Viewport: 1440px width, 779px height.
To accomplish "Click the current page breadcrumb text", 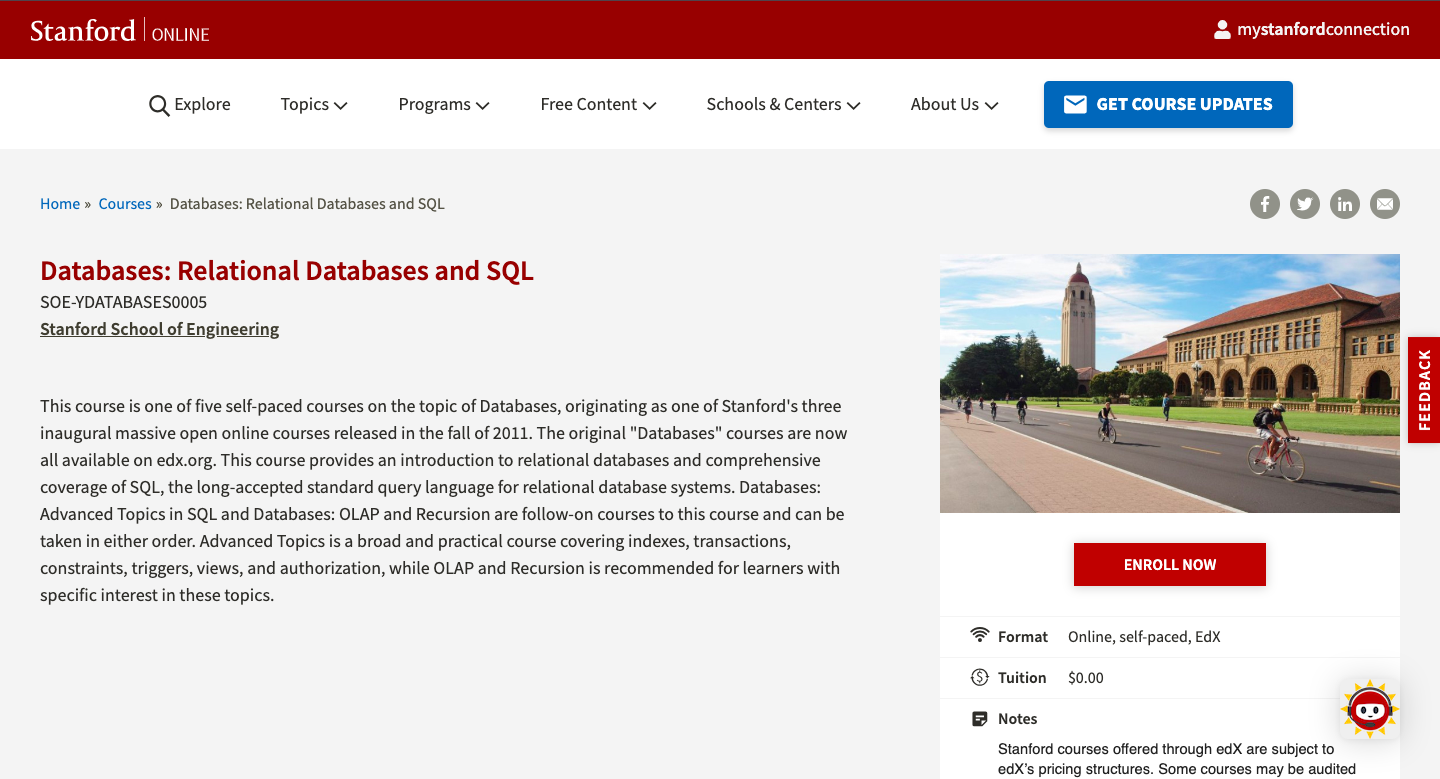I will (x=307, y=204).
